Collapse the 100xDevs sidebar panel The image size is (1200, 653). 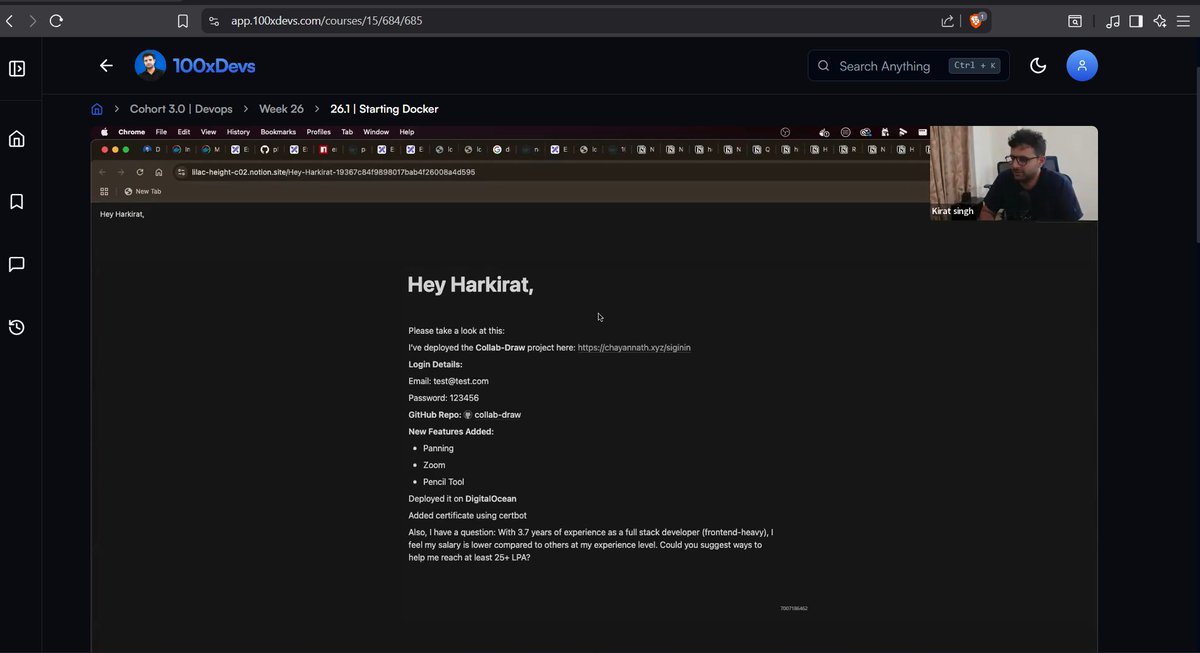click(17, 69)
